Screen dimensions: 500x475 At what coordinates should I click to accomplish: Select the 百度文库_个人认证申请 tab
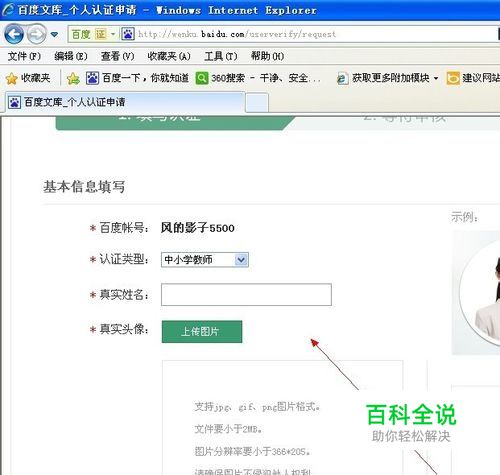pyautogui.click(x=126, y=102)
